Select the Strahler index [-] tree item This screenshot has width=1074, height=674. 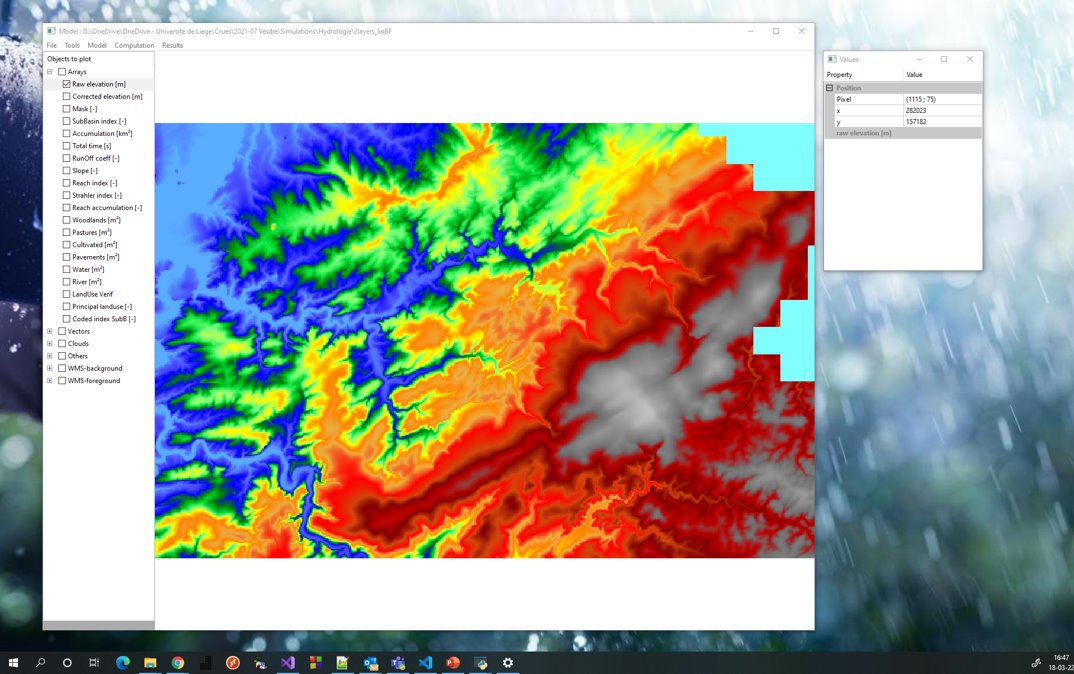click(97, 196)
